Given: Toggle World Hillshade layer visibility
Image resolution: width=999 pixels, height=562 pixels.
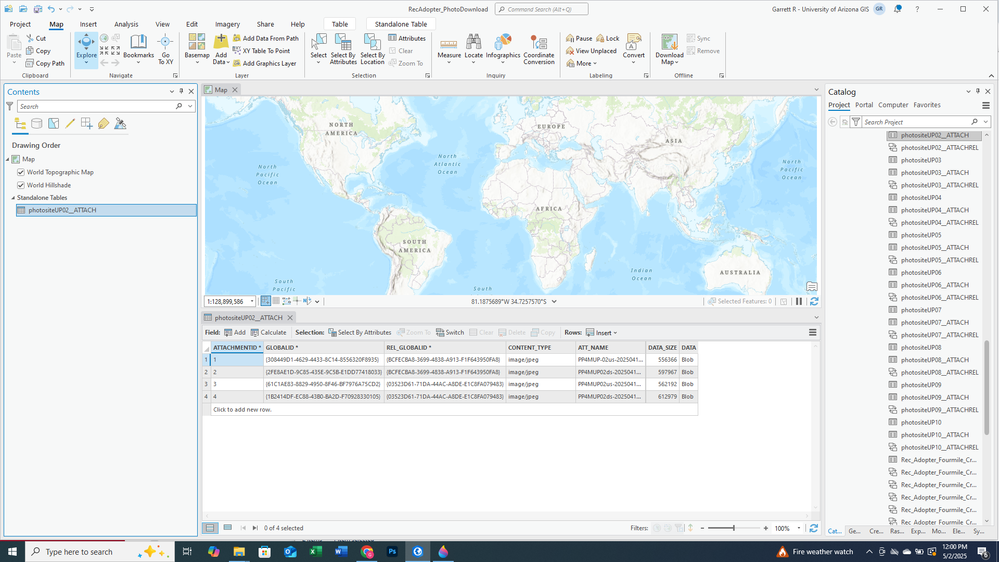Looking at the screenshot, I should pyautogui.click(x=21, y=185).
